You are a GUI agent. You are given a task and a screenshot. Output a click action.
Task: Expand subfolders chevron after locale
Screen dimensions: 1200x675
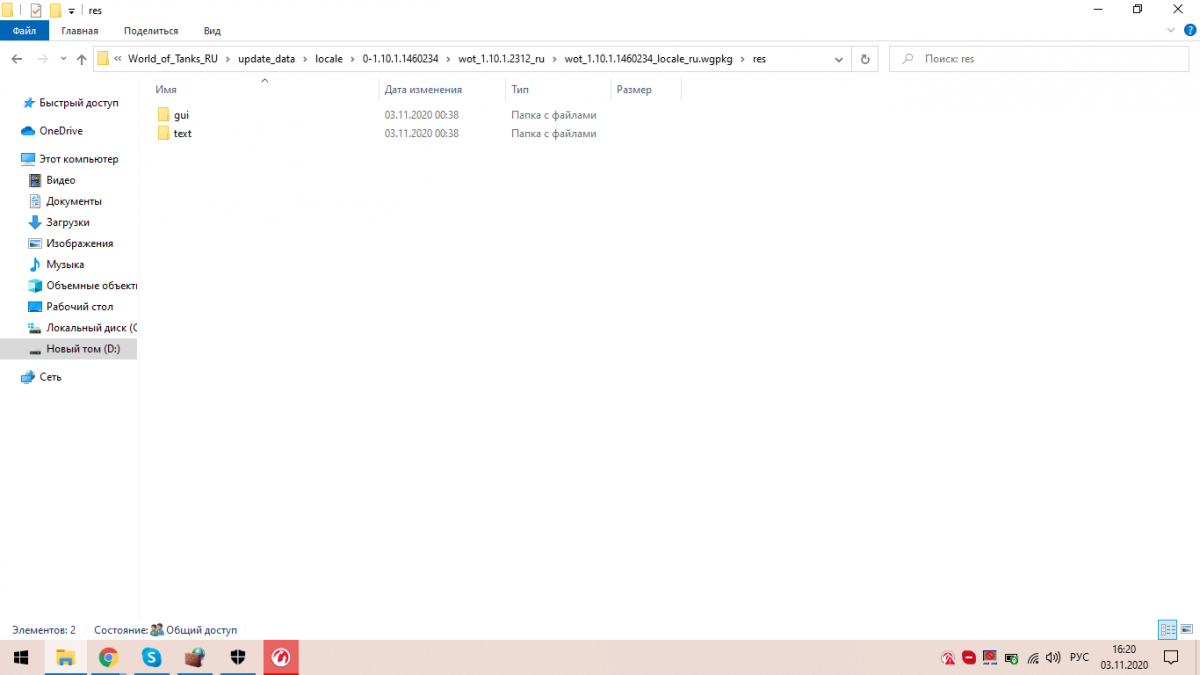352,59
